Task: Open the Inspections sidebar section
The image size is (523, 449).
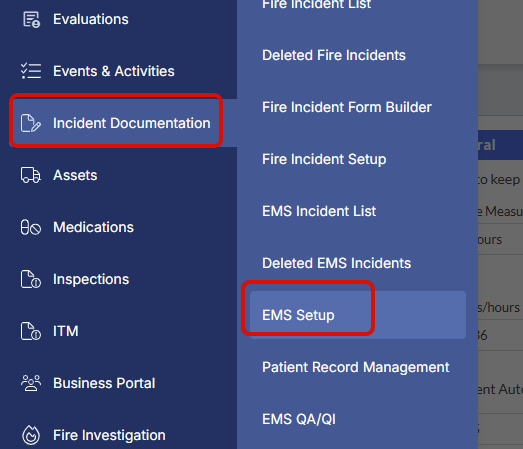Action: [91, 279]
